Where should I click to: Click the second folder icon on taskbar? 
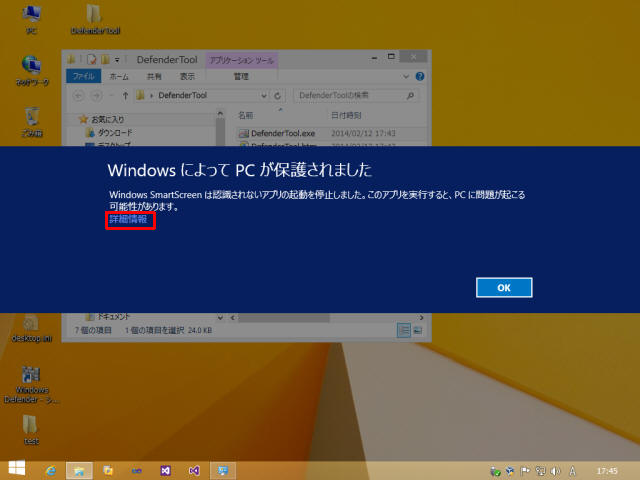pyautogui.click(x=108, y=471)
